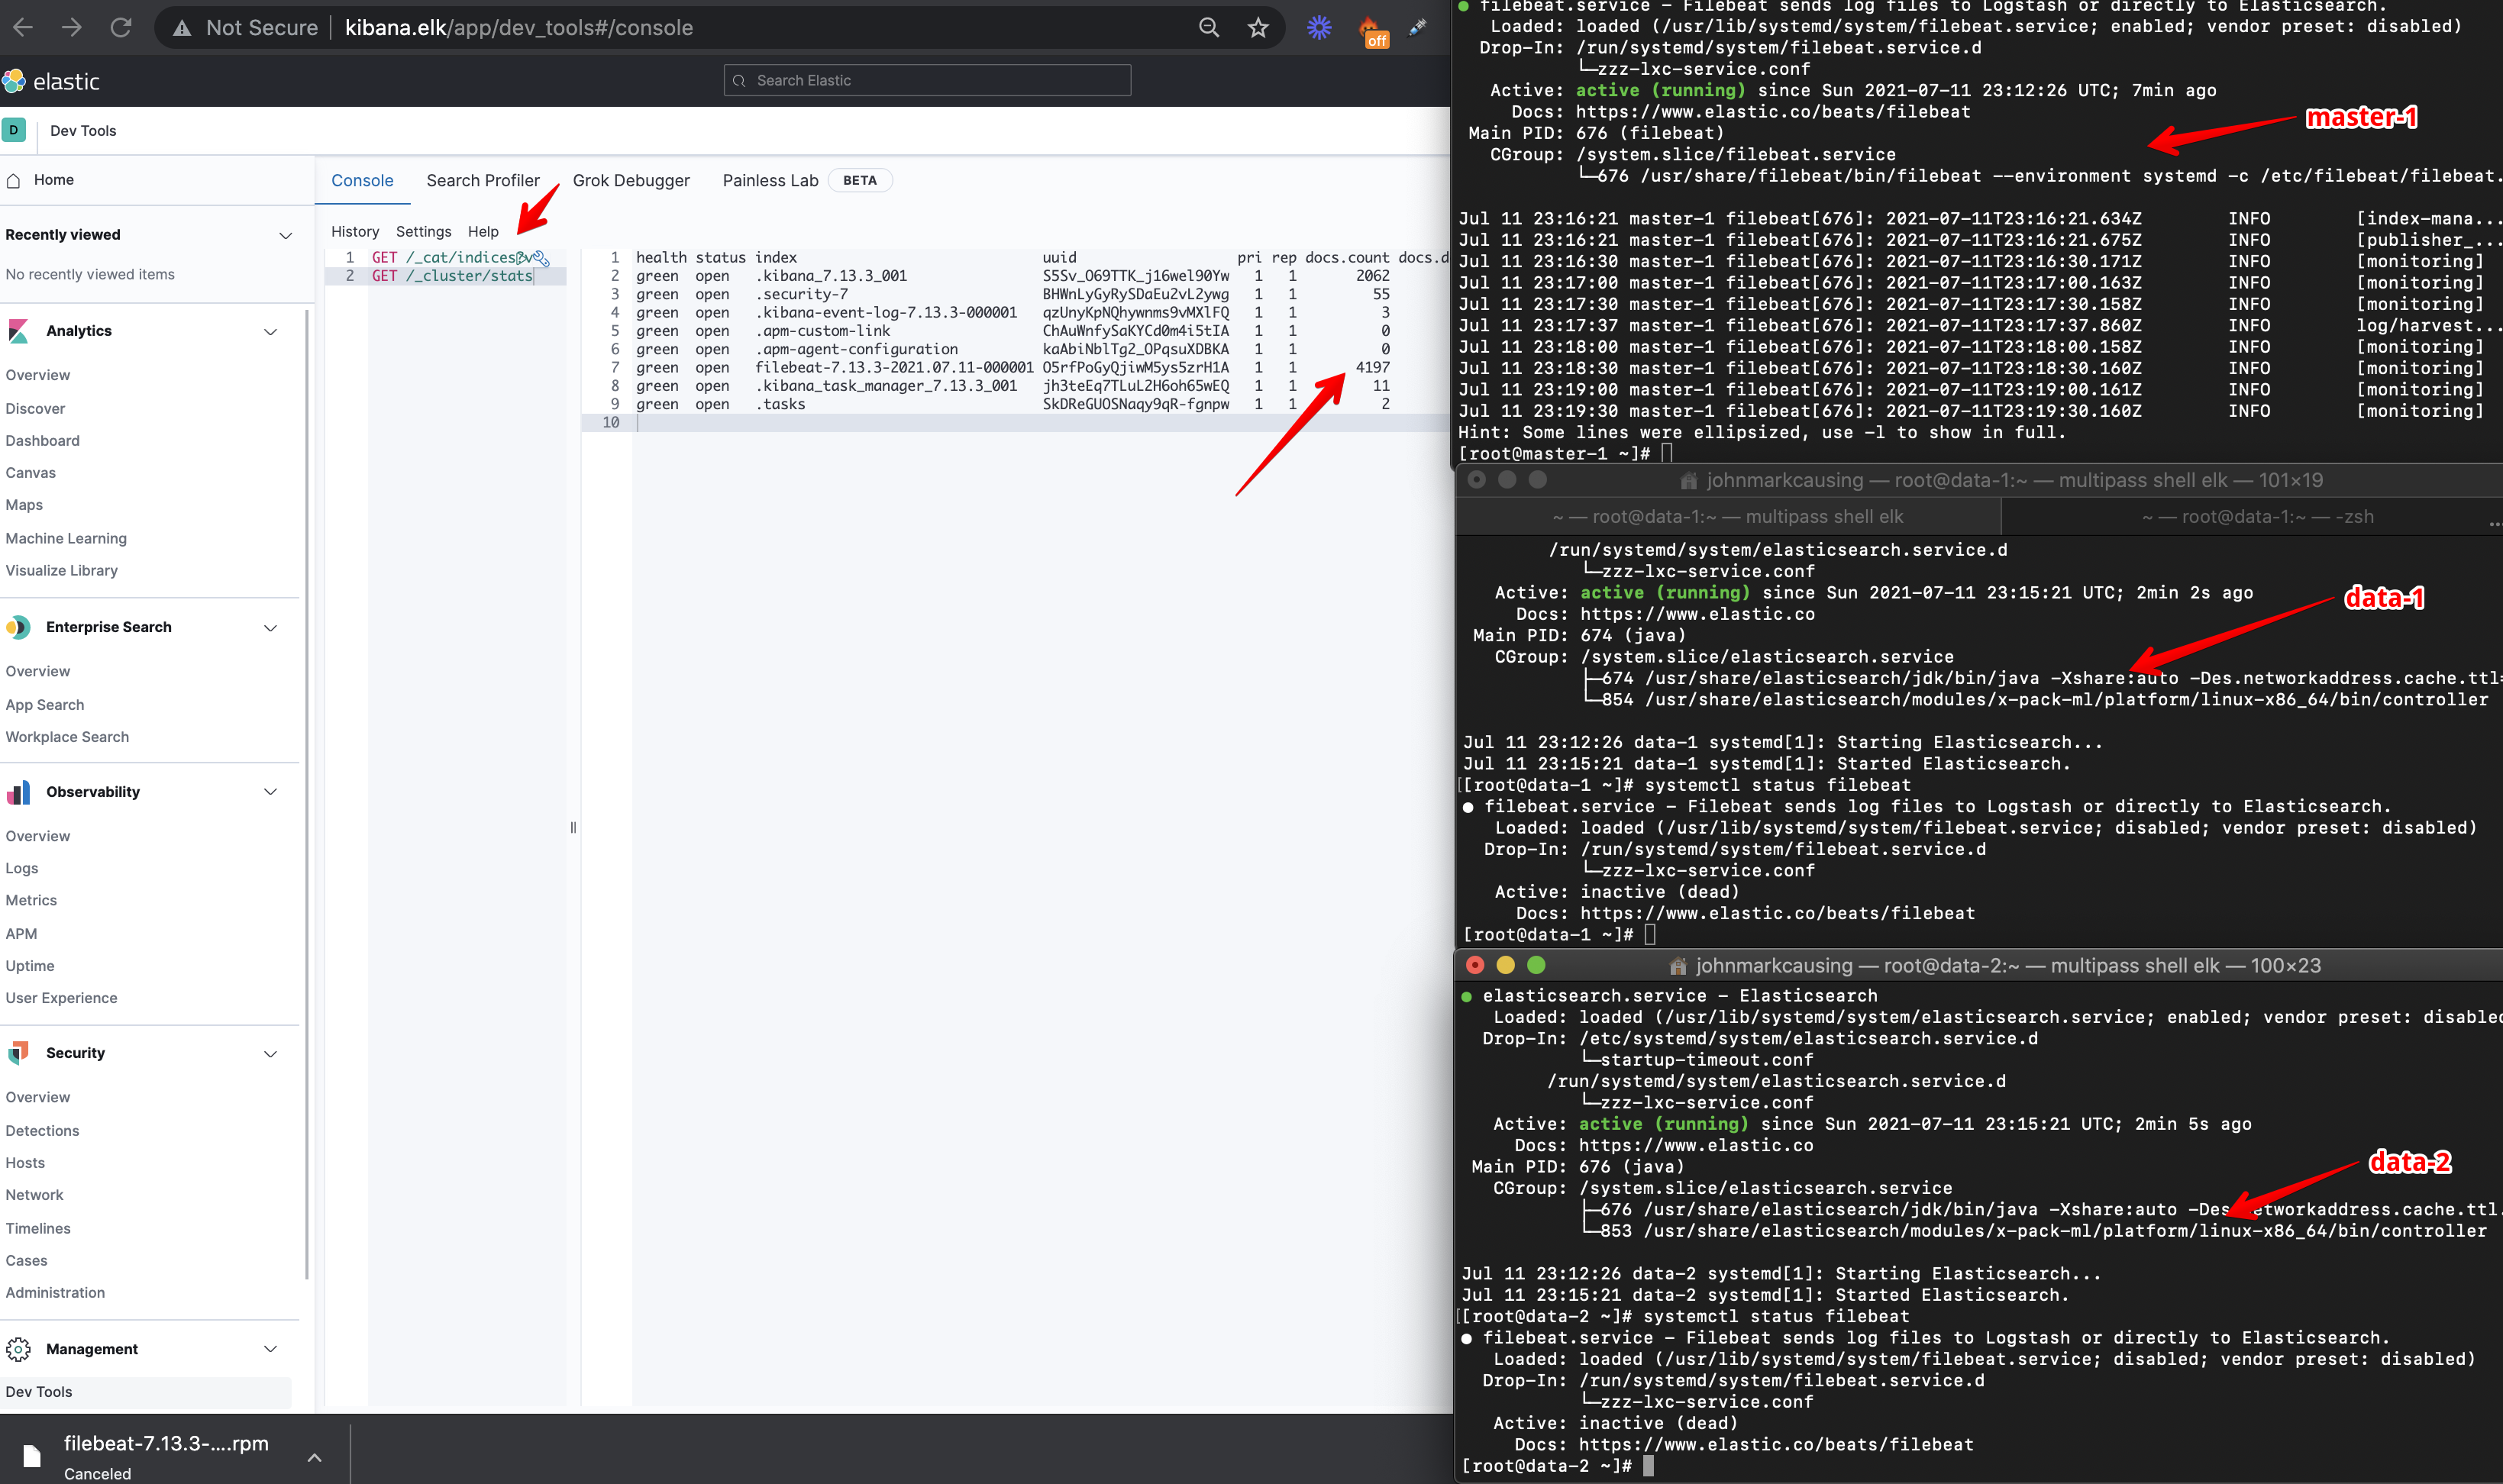Collapse the Analytics section chevron

tap(270, 331)
